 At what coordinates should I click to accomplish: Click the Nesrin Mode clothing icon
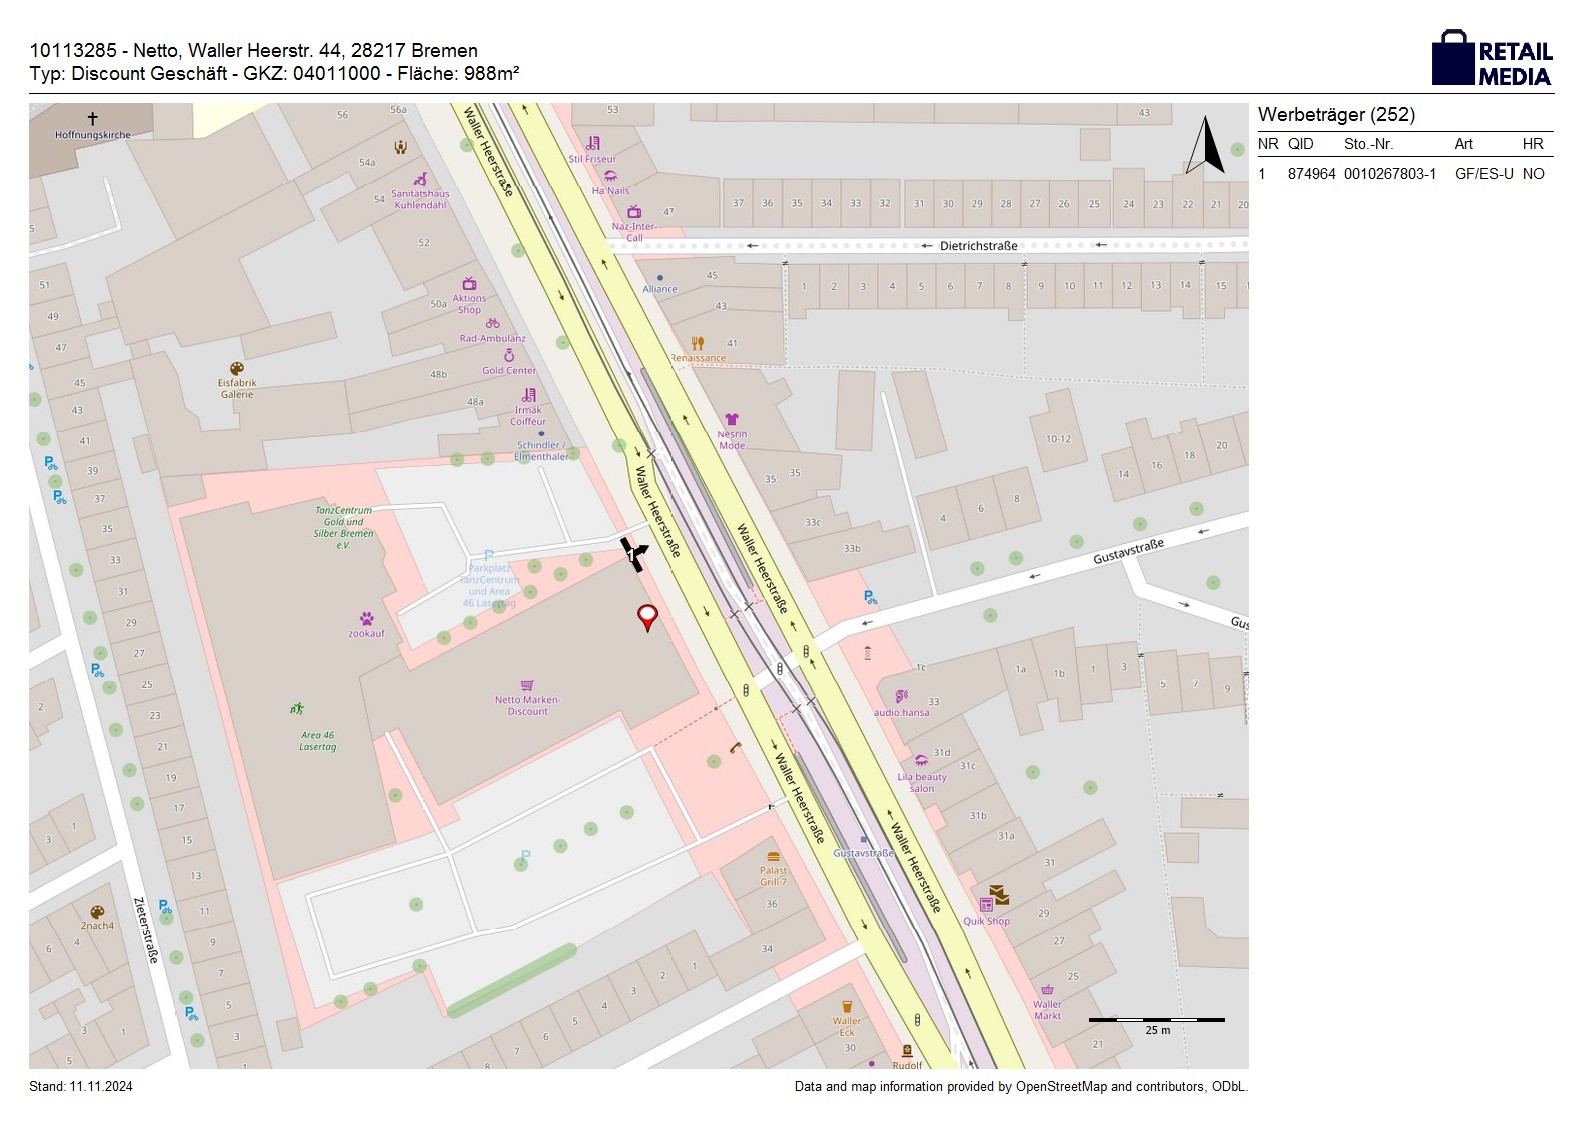[732, 420]
